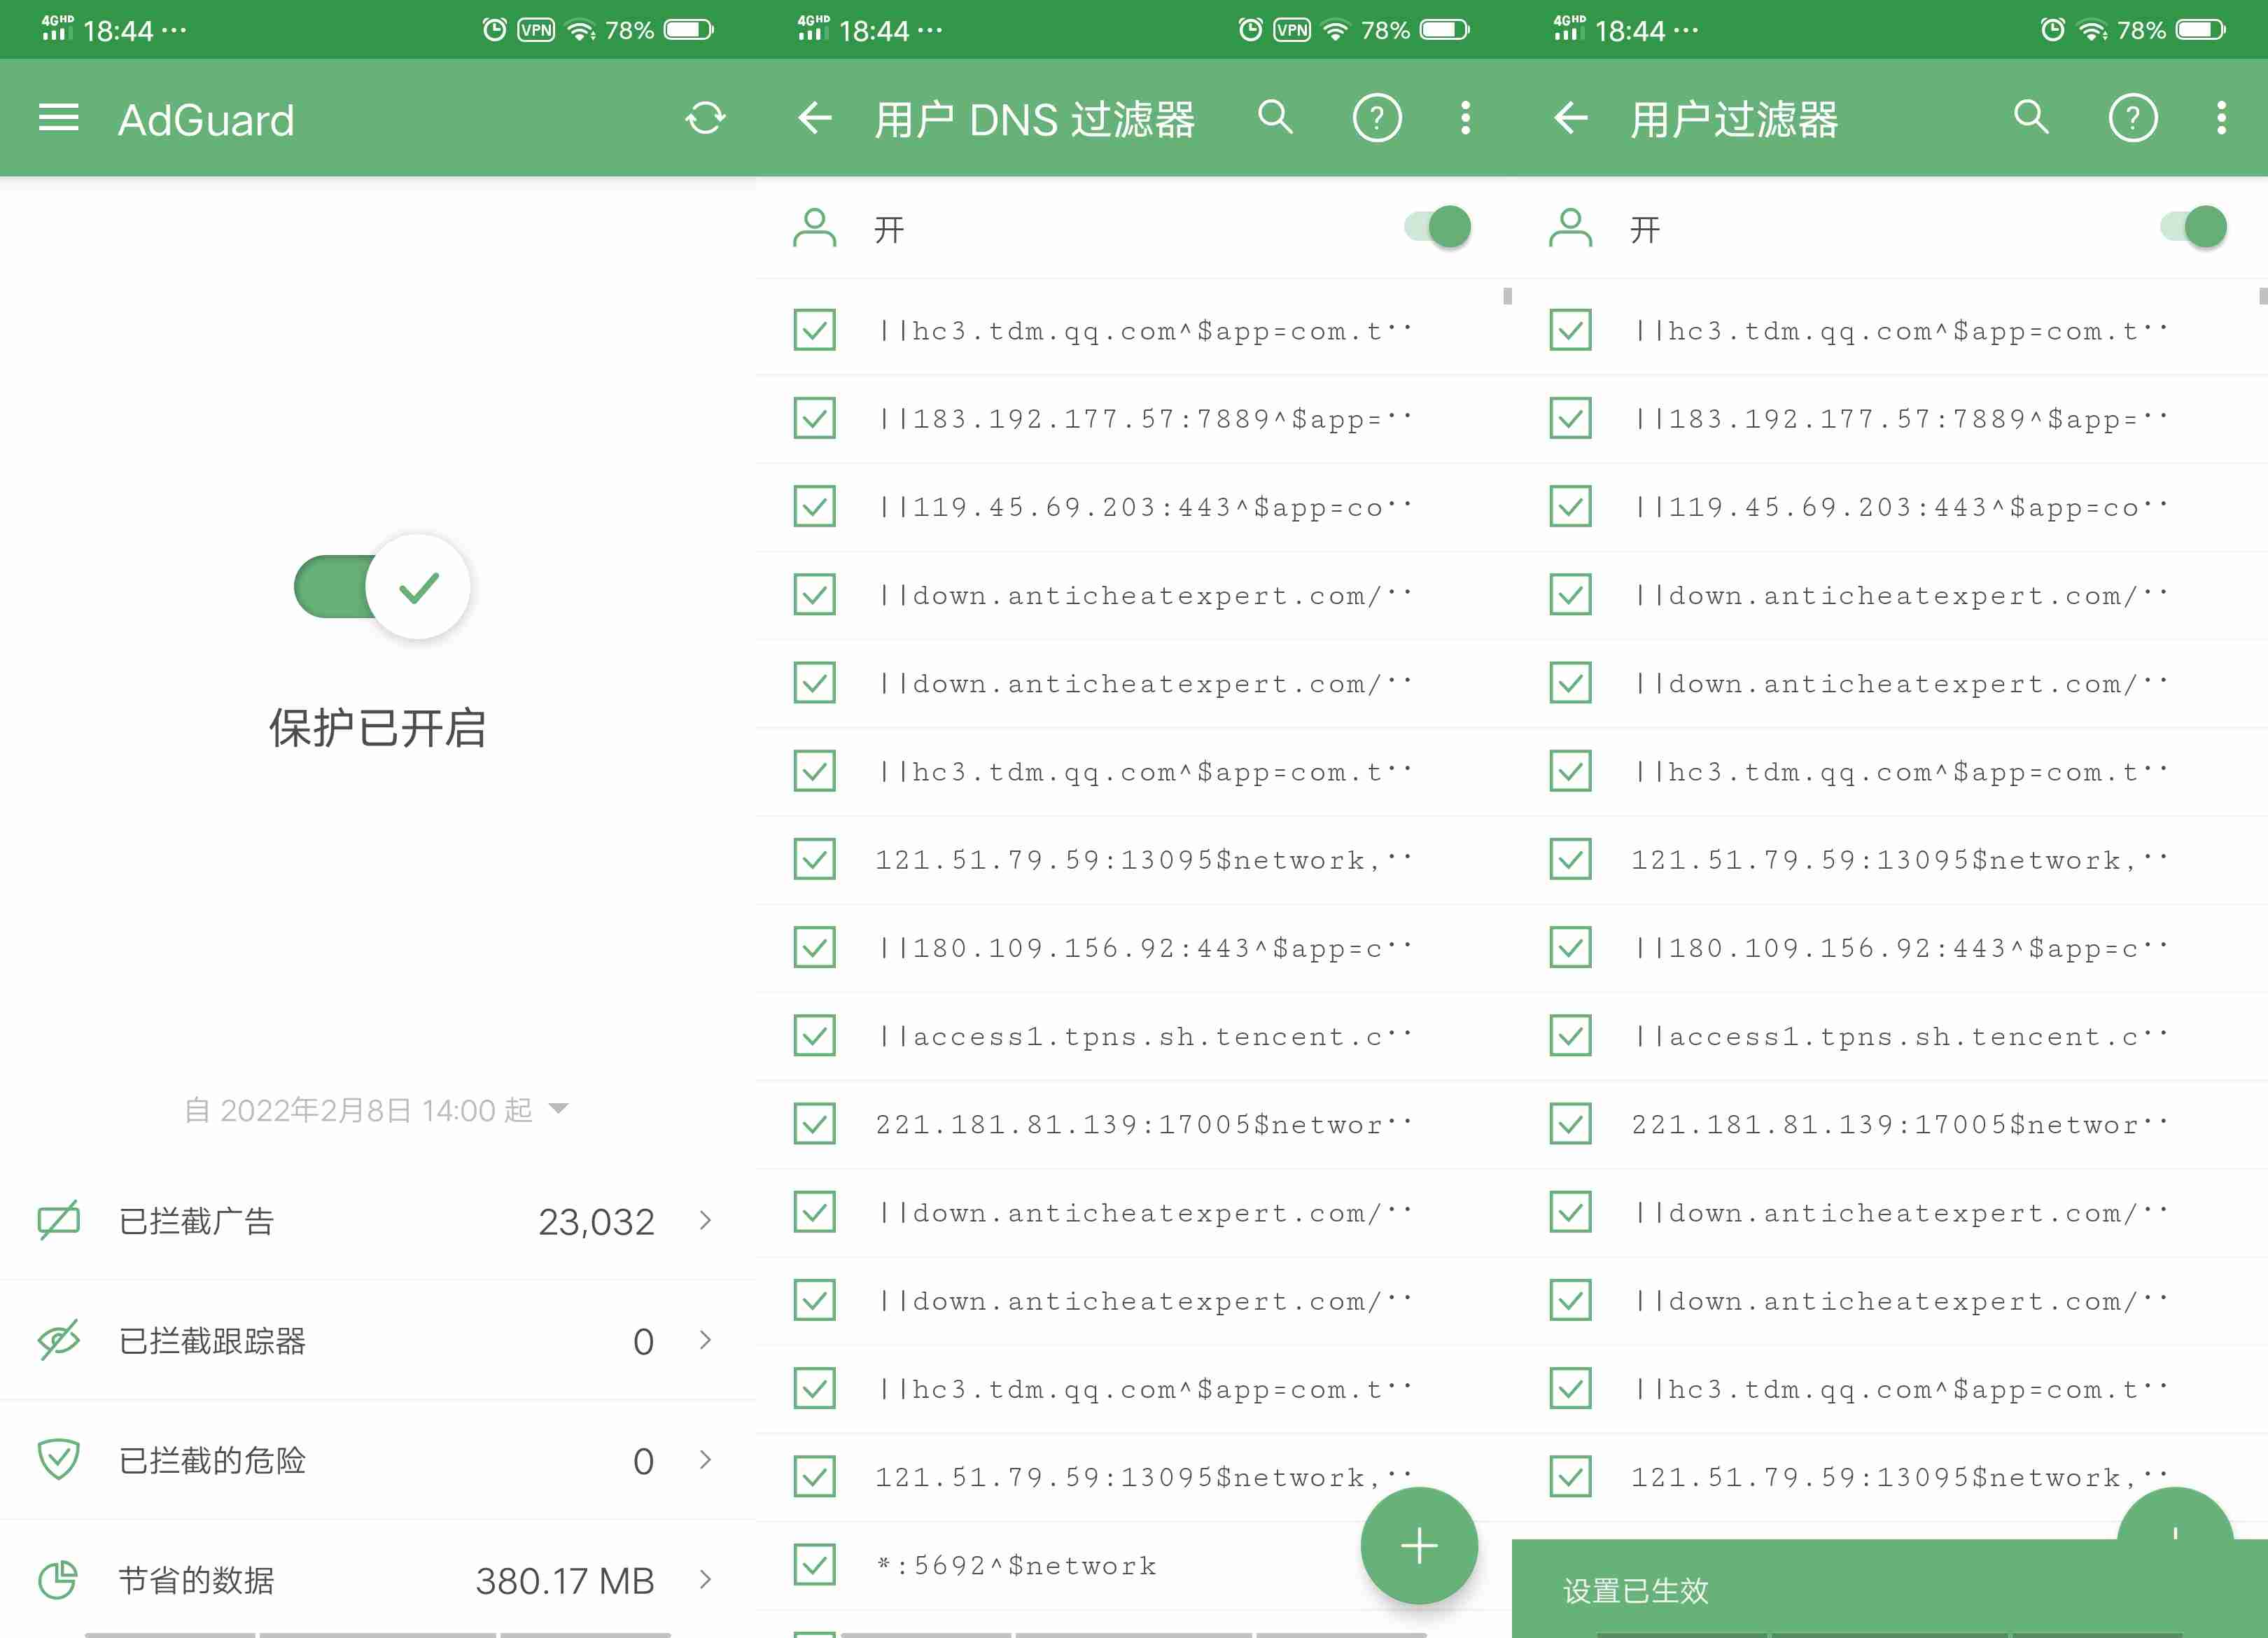Expand 已拦截广告 details chevron
Image resolution: width=2268 pixels, height=1638 pixels.
pyautogui.click(x=705, y=1220)
